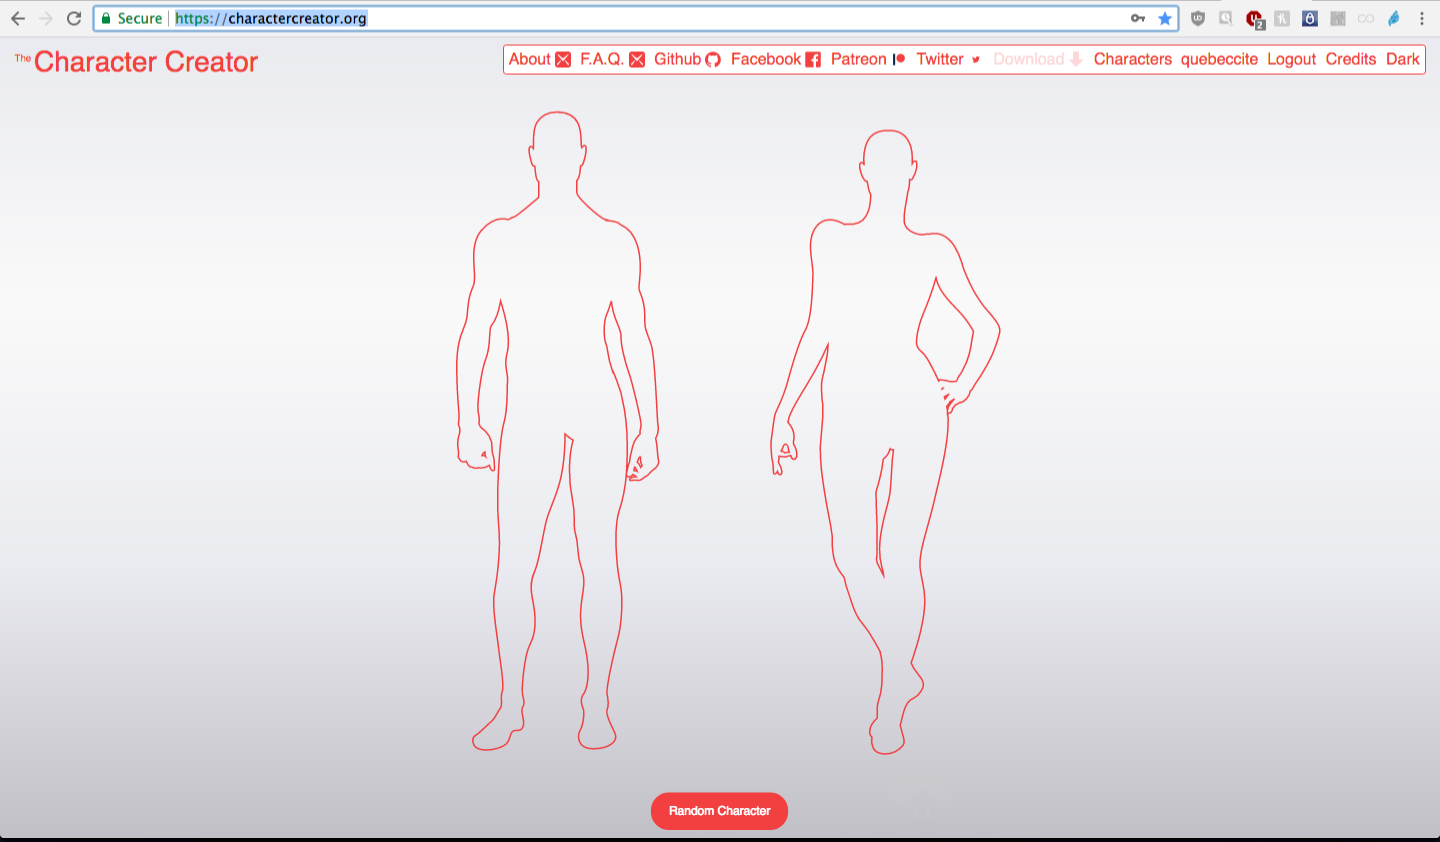Image resolution: width=1440 pixels, height=842 pixels.
Task: Click the blue bookmark star
Action: click(1165, 18)
